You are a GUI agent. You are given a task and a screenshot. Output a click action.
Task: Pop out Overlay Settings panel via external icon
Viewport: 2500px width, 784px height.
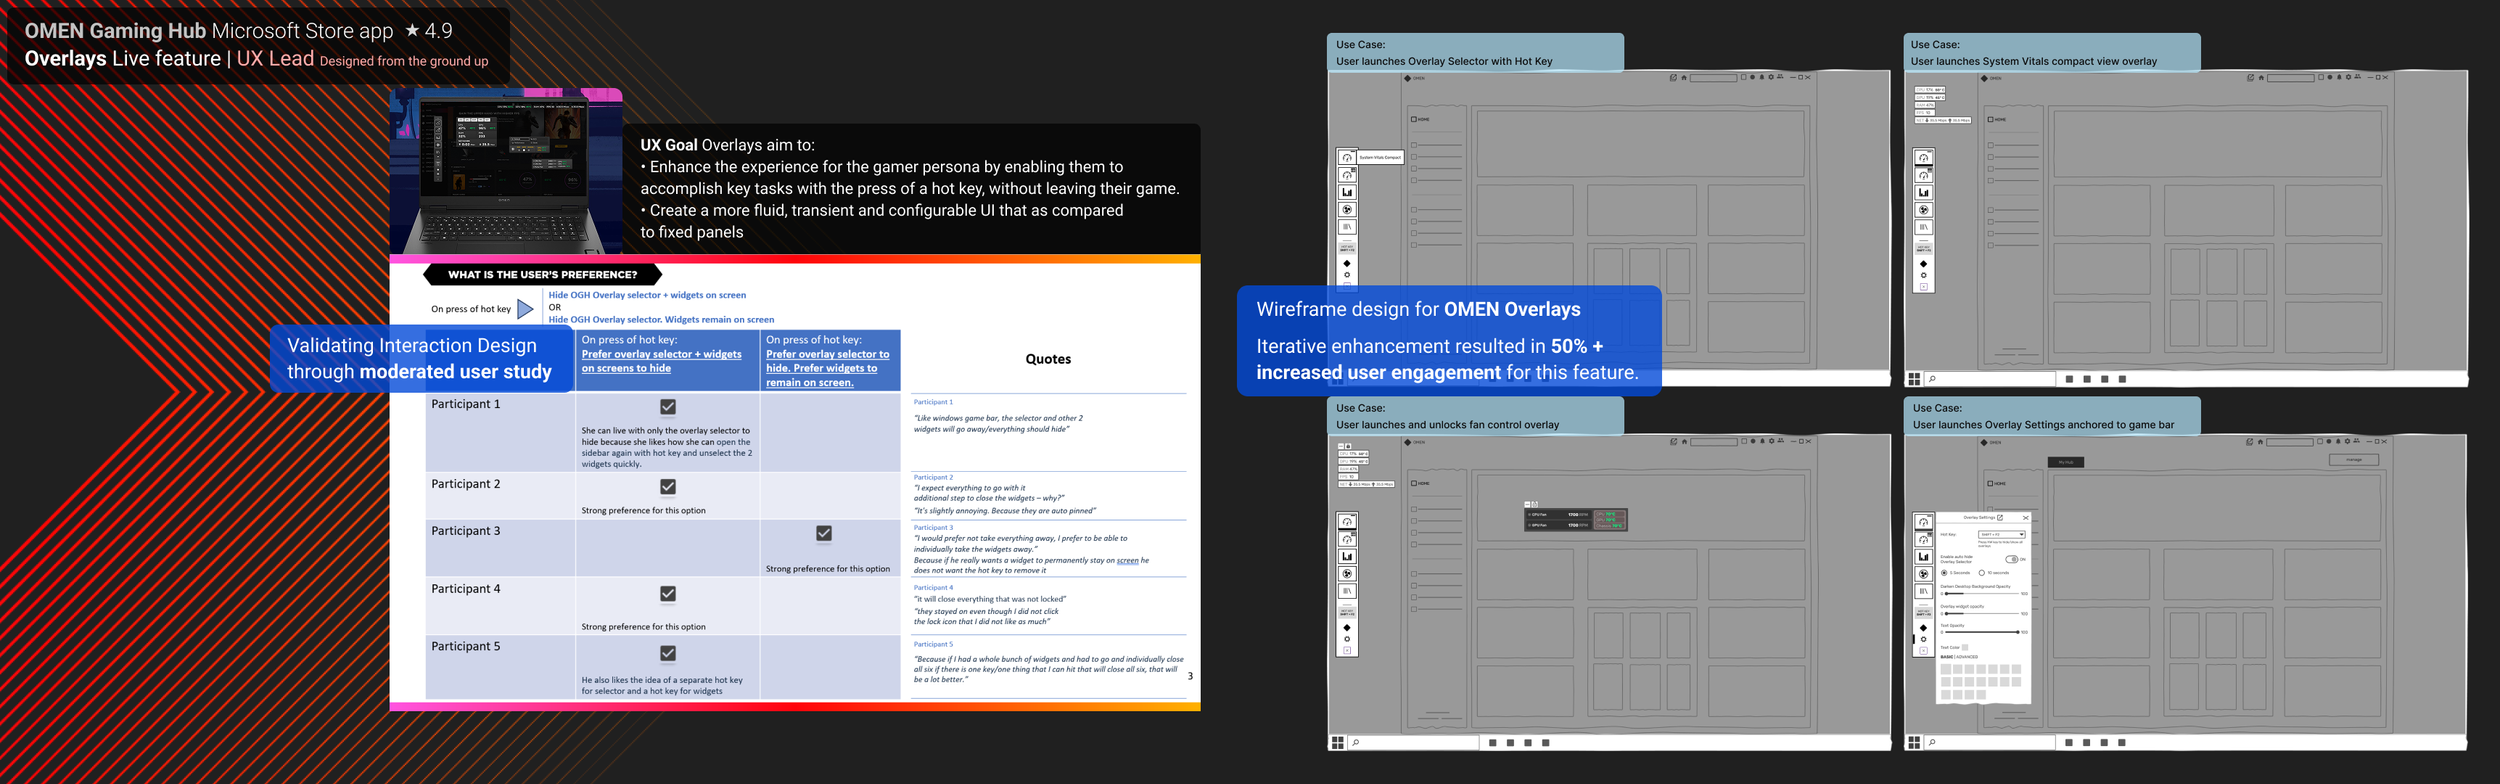point(2000,517)
